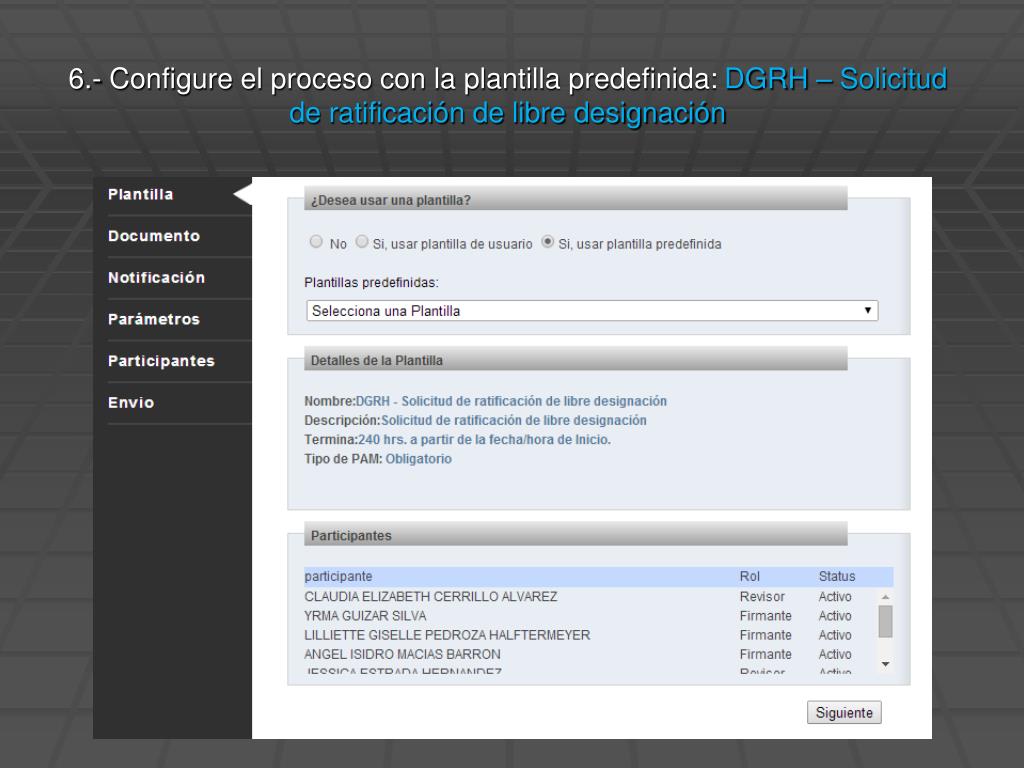This screenshot has height=768, width=1024.
Task: Go to the Envio step
Action: [131, 403]
